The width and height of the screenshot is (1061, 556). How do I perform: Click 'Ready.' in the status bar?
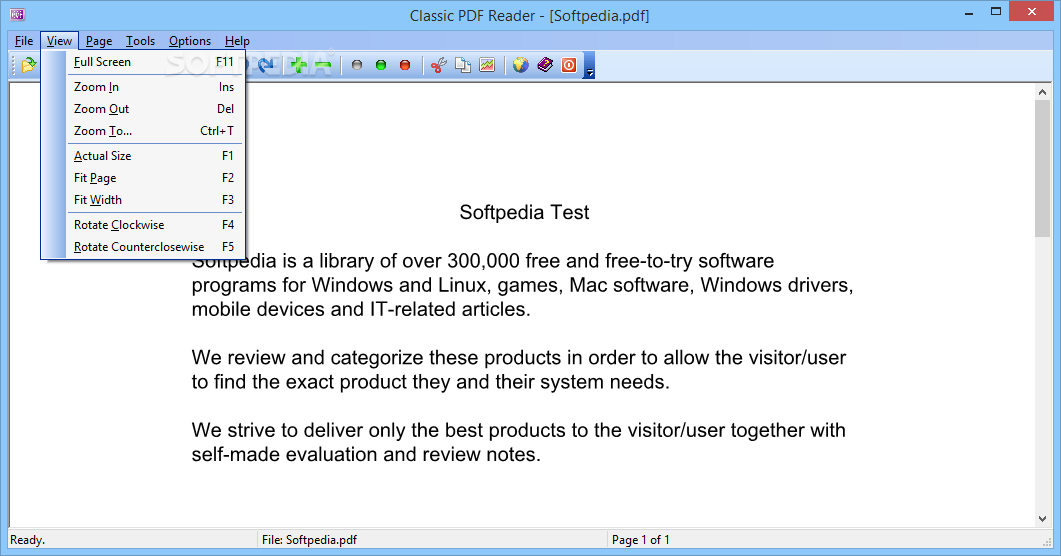click(x=28, y=540)
